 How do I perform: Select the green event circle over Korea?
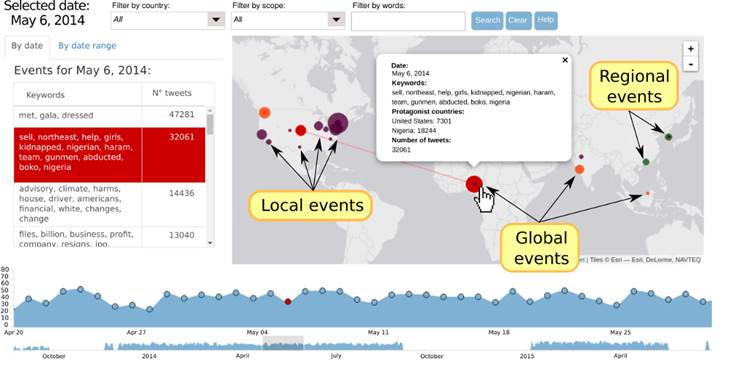pyautogui.click(x=668, y=137)
